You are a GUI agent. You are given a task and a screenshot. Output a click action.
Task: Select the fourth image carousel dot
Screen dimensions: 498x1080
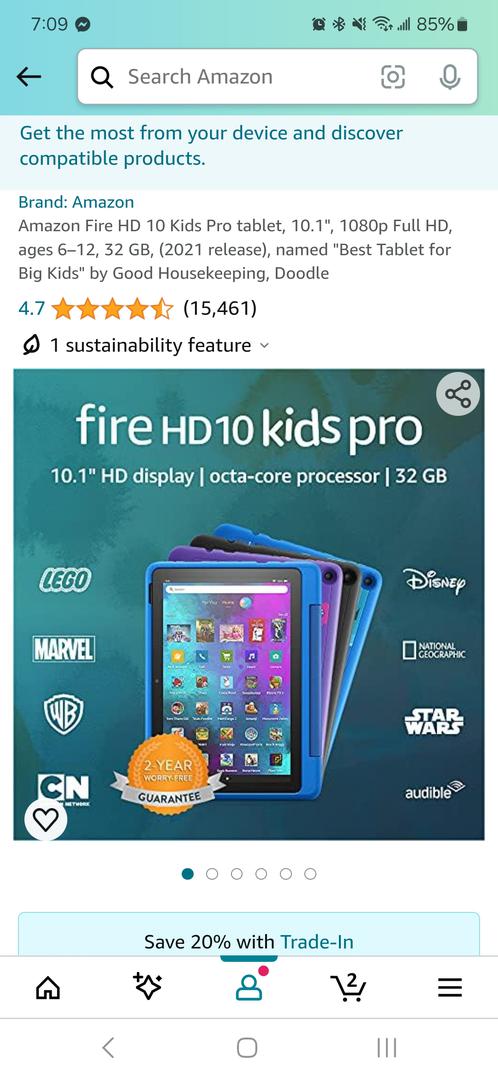[x=261, y=873]
